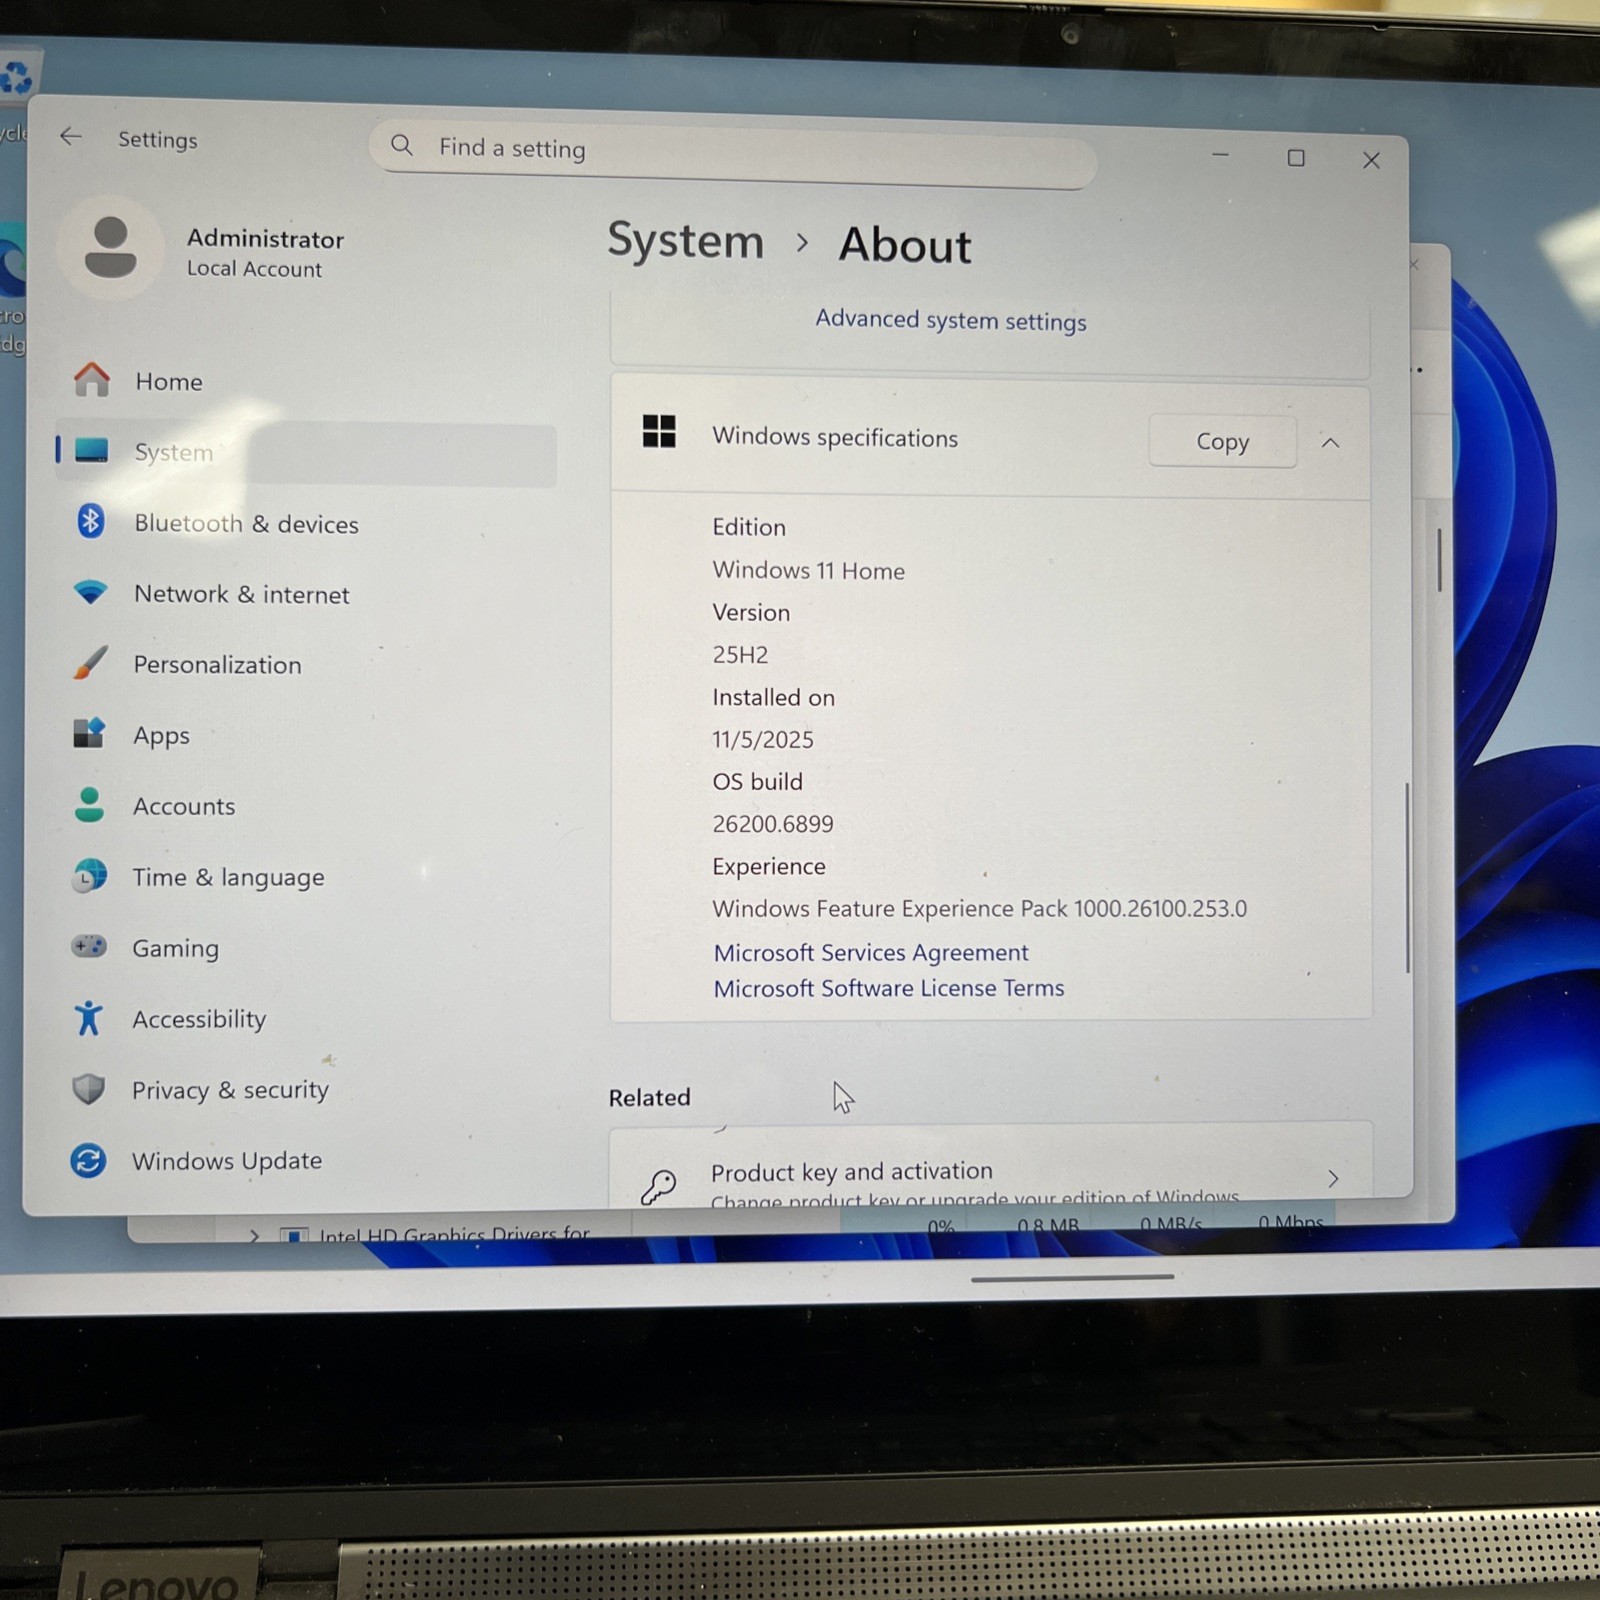Close the window behind Settings
The image size is (1600, 1600).
(1414, 265)
